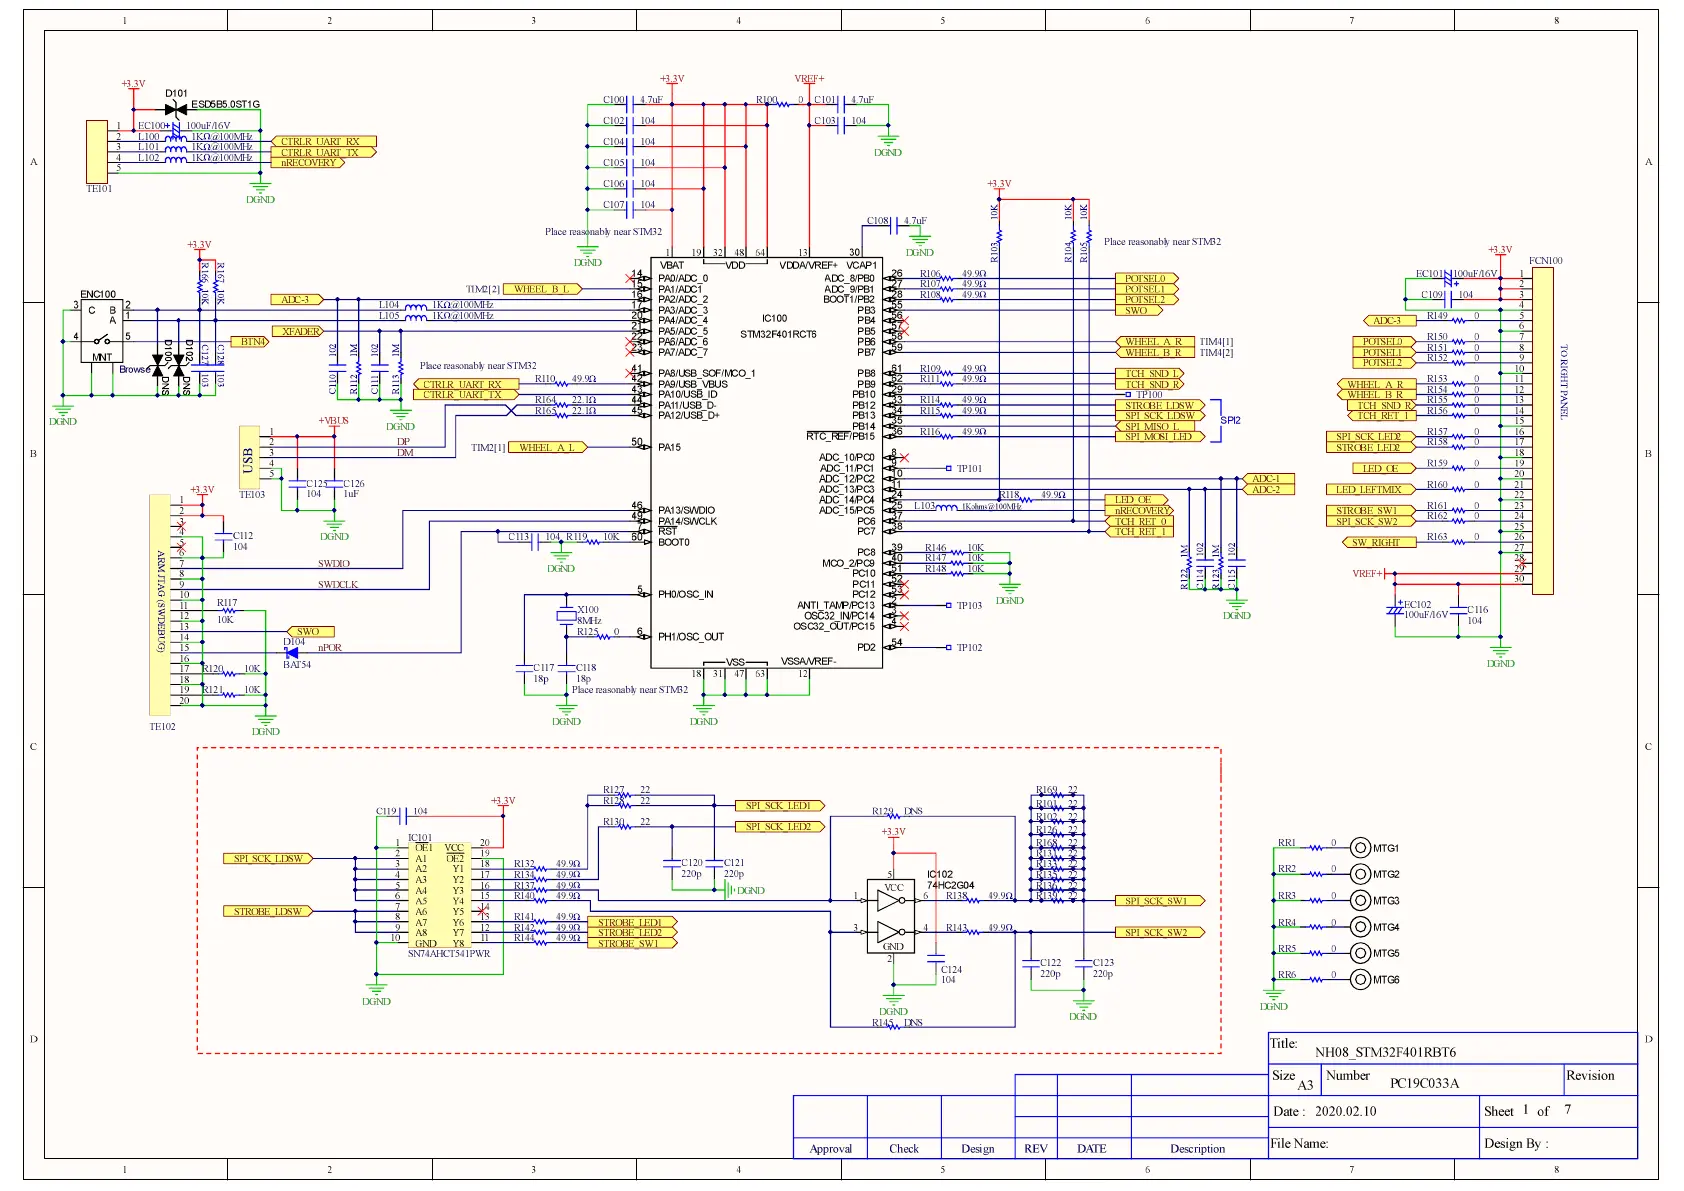This screenshot has width=1684, height=1191.
Task: Select the 'File Name:' field label
Action: click(1299, 1143)
